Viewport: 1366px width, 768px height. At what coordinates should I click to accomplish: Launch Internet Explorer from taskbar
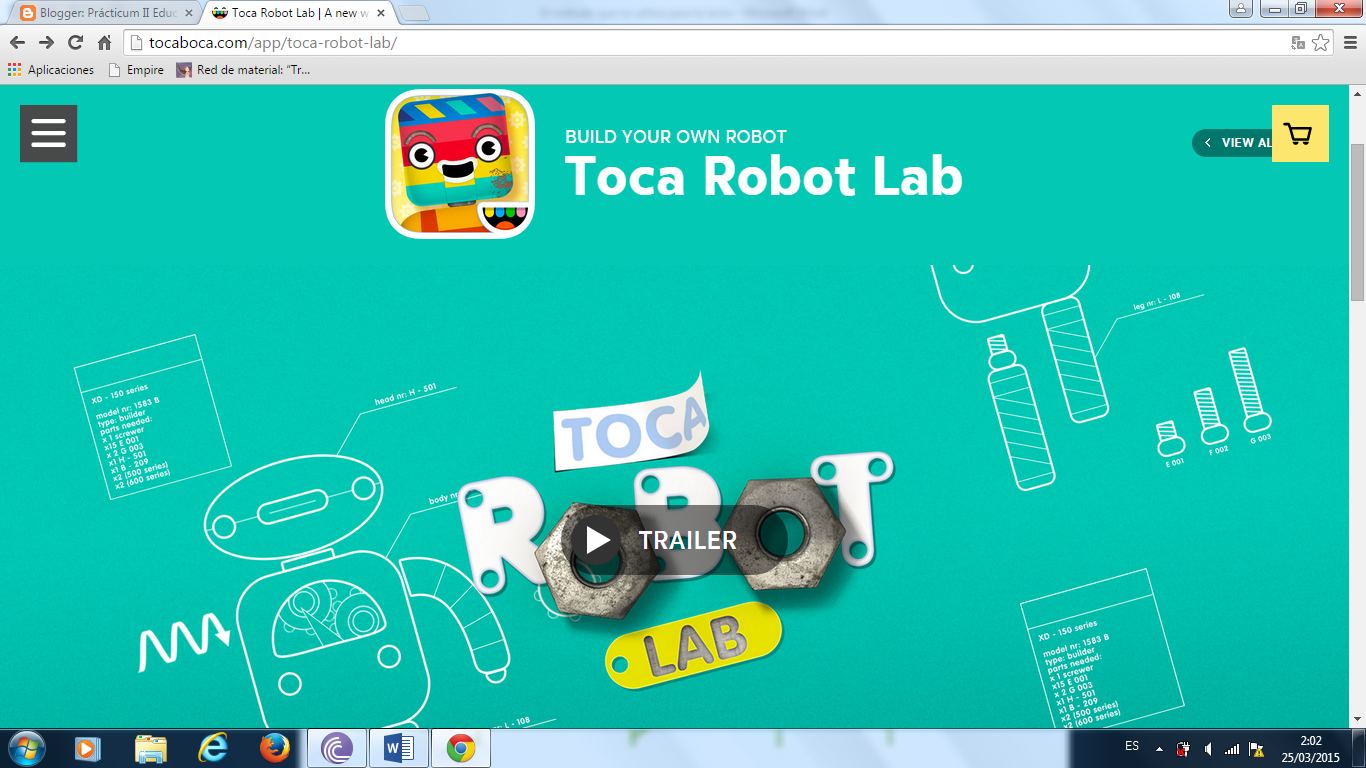tap(213, 748)
